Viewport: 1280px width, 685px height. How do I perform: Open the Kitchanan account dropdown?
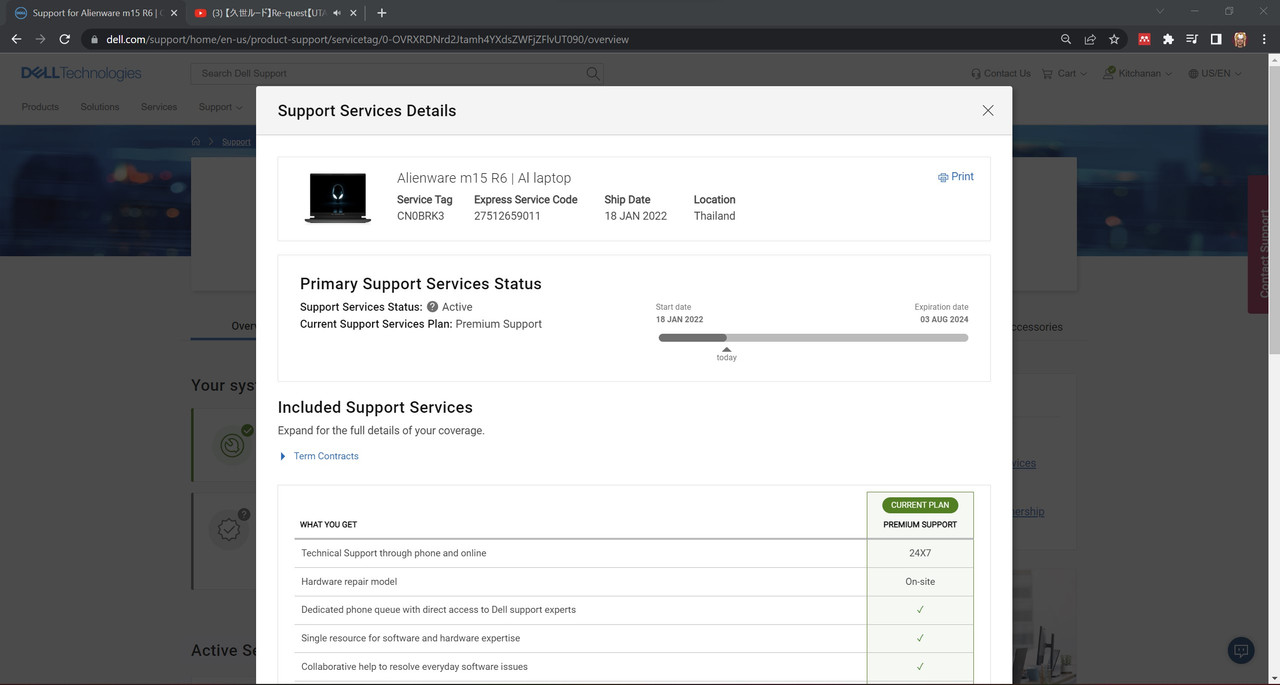click(x=1137, y=73)
